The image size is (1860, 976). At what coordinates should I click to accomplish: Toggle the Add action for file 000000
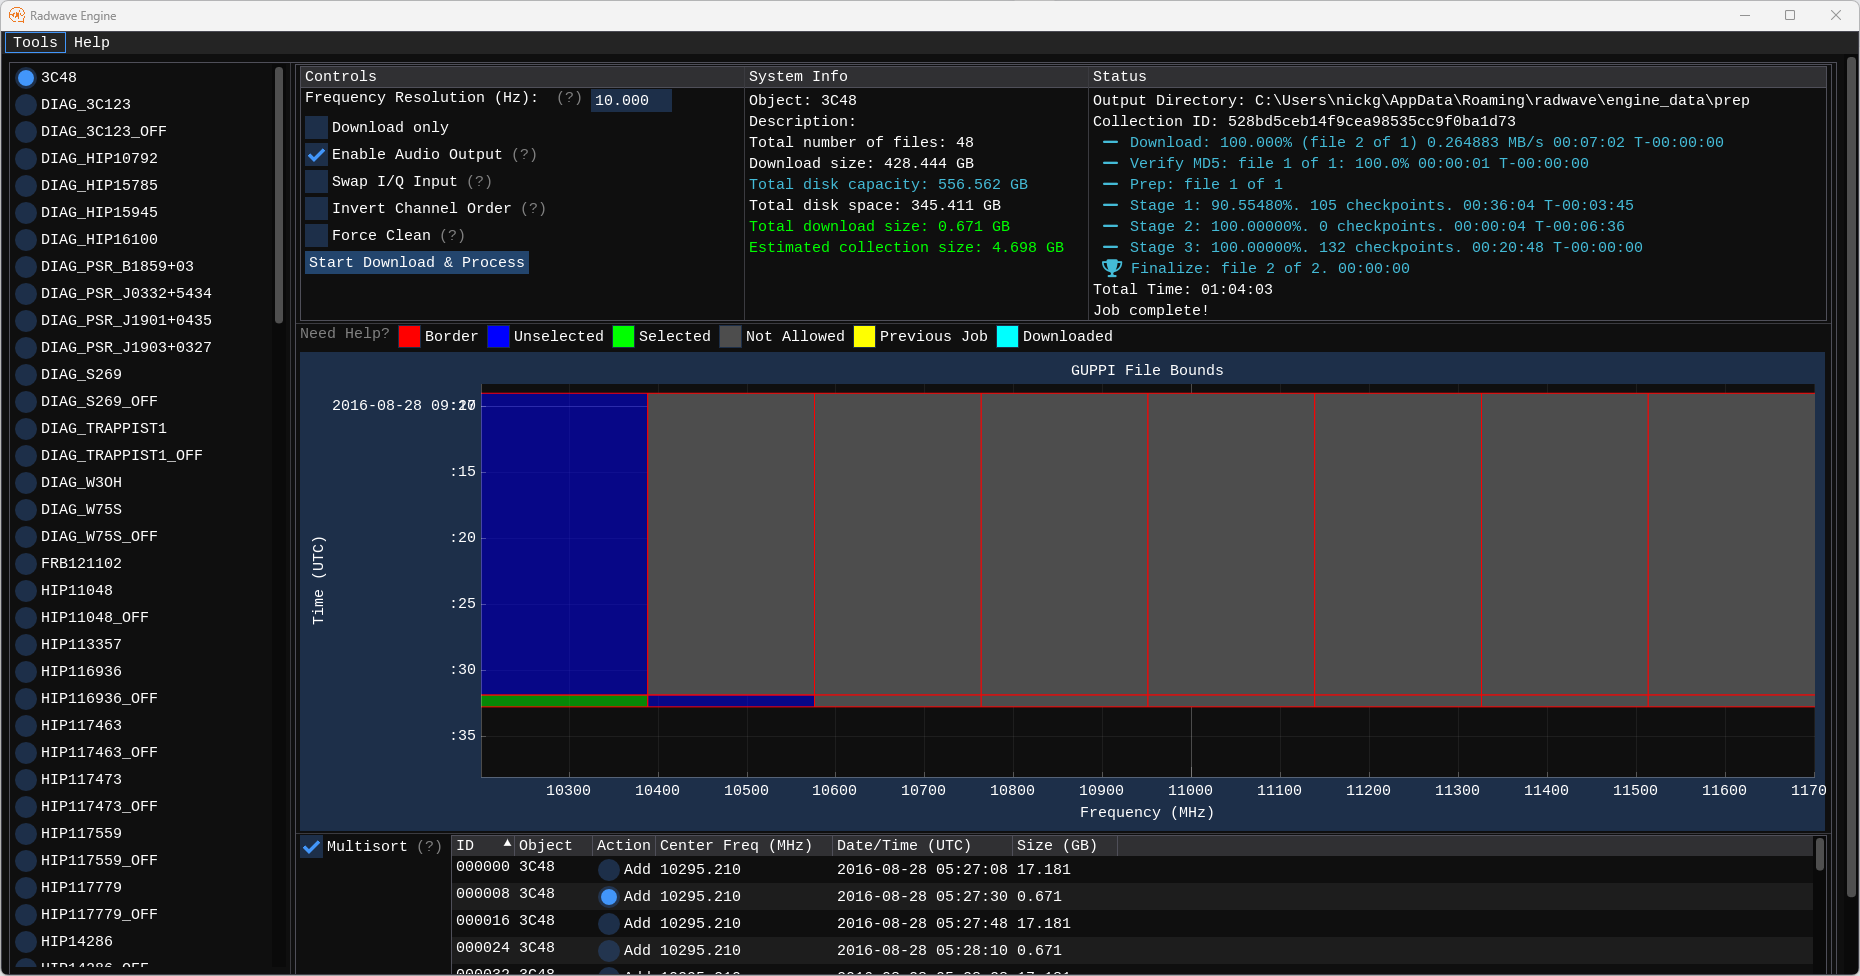tap(608, 870)
